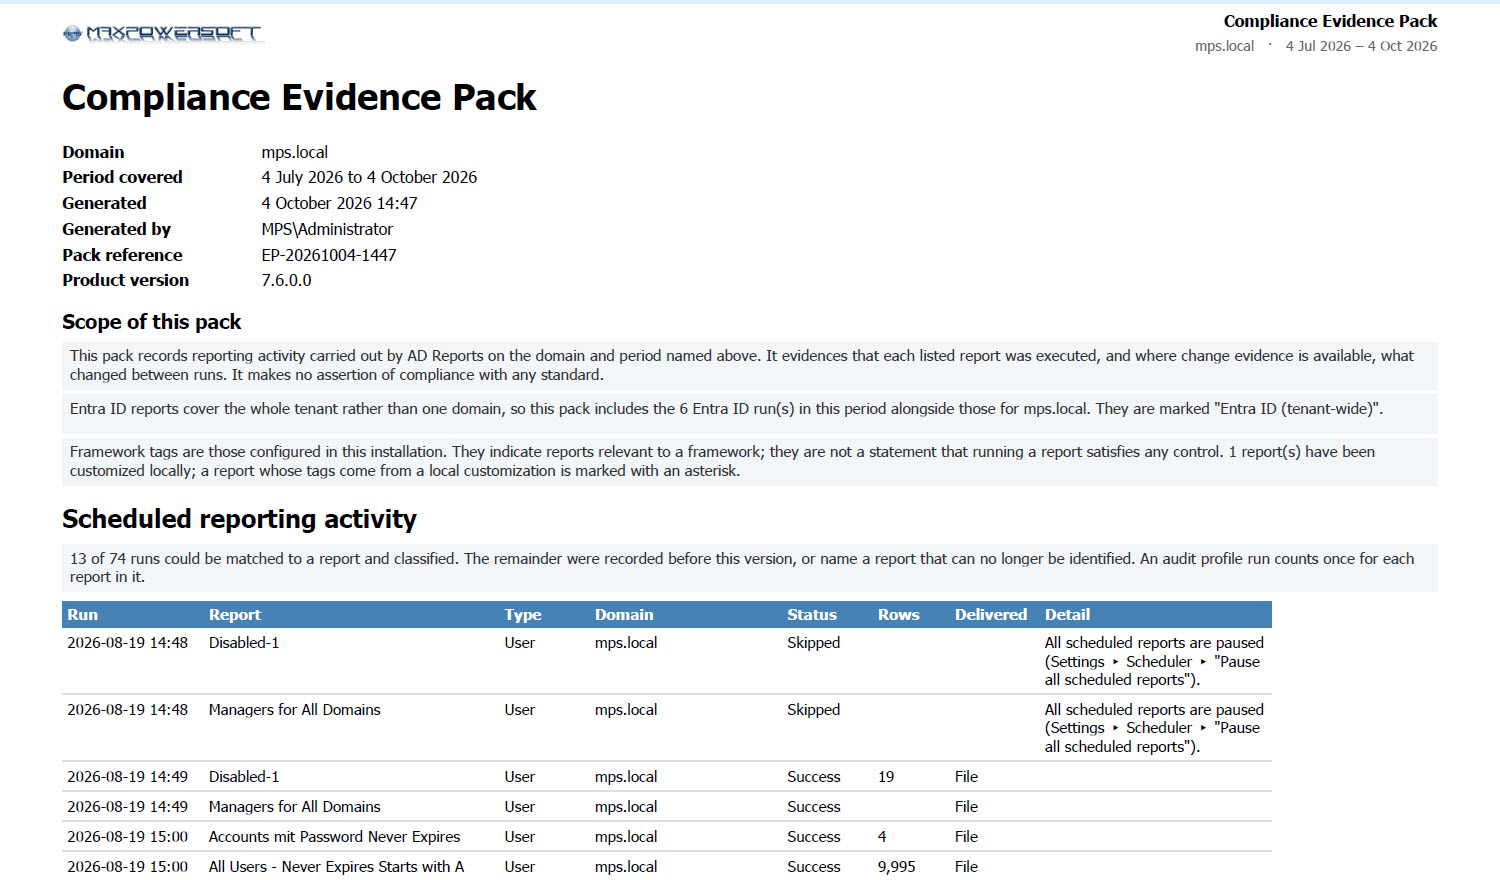The image size is (1500, 880).
Task: Click the pack reference 'EP-20261004-1447'
Action: click(329, 255)
